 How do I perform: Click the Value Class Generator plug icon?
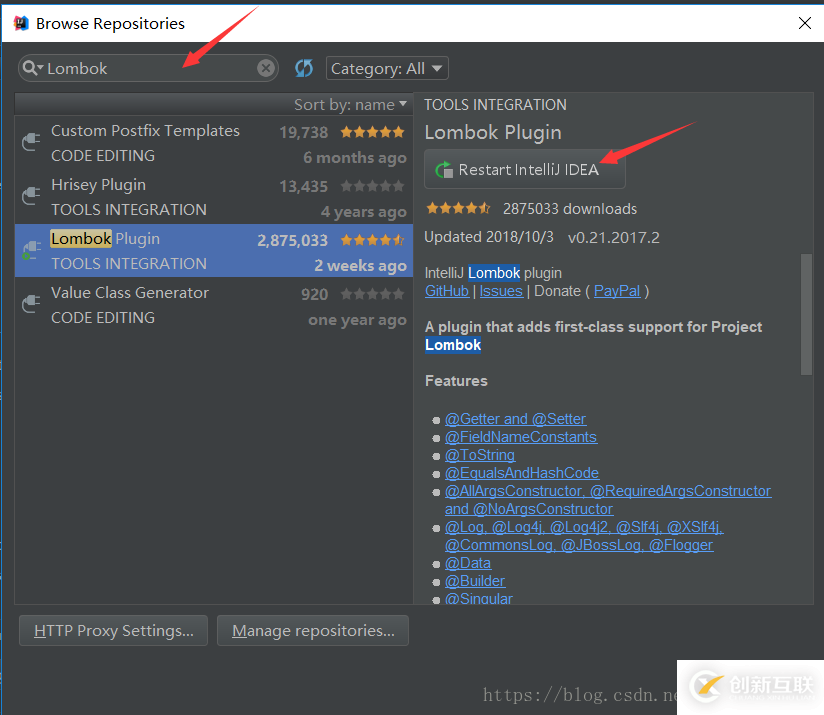[31, 305]
